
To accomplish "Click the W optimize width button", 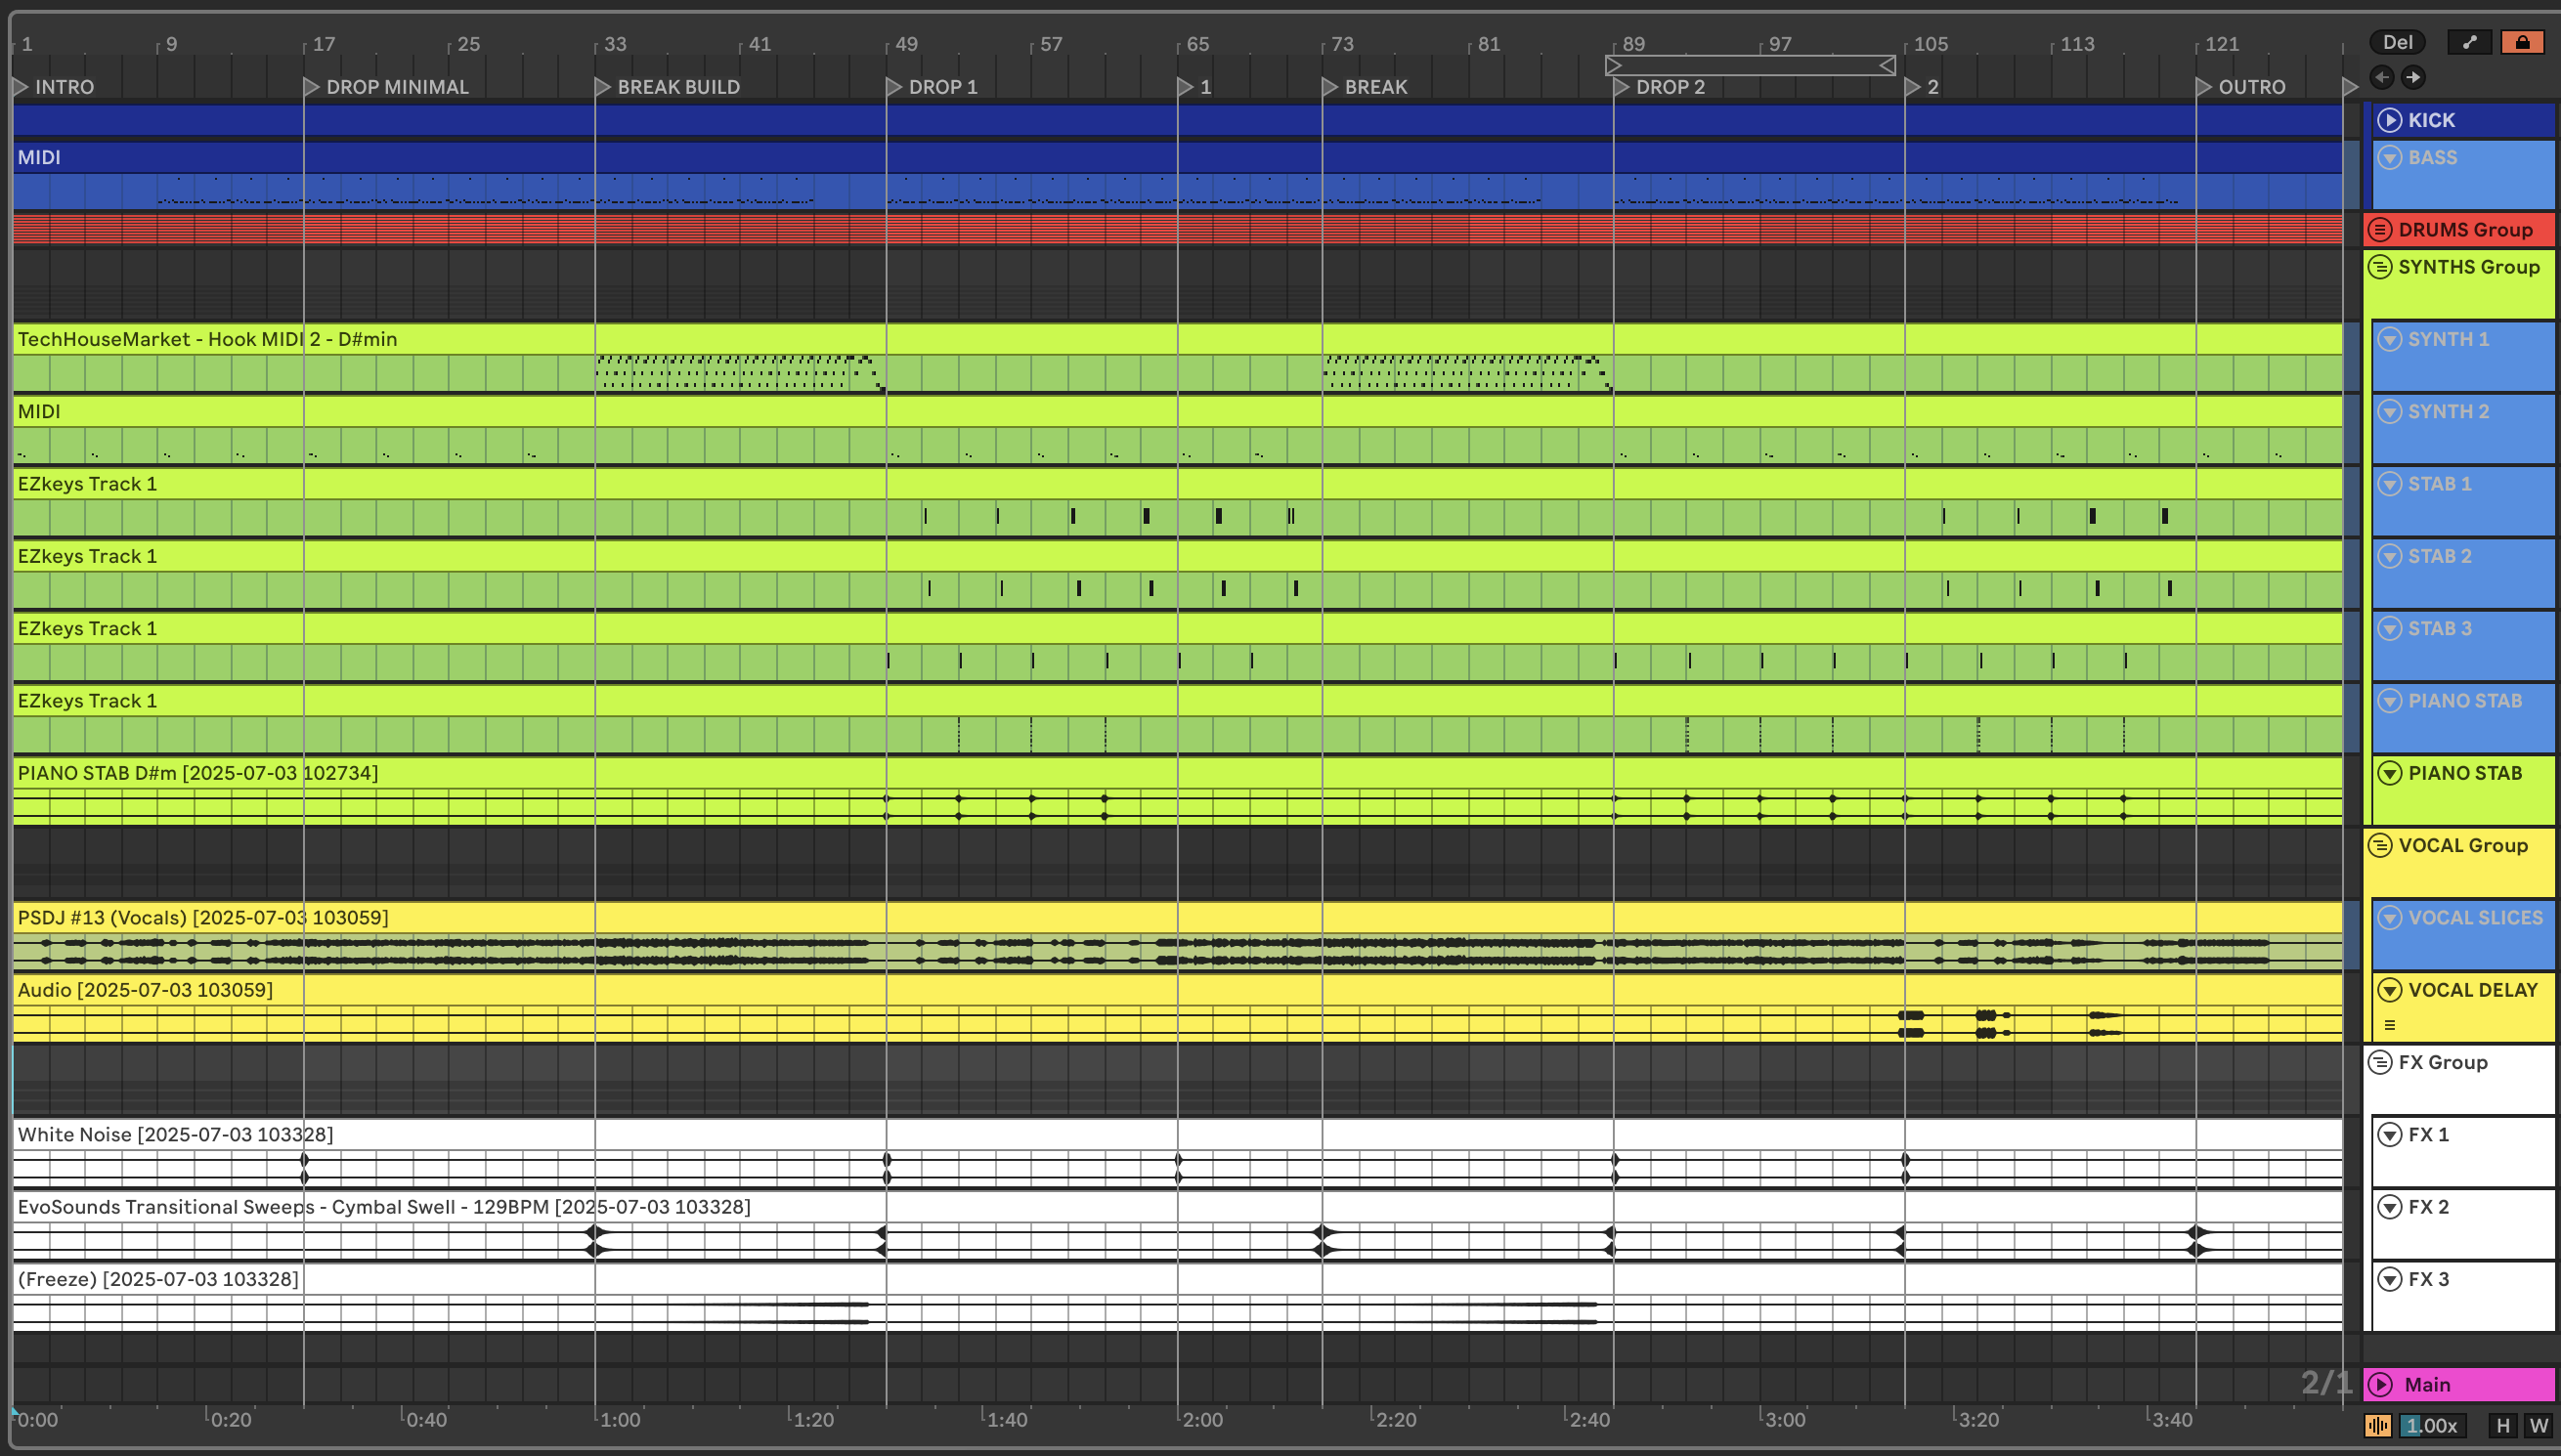I will 2538,1425.
